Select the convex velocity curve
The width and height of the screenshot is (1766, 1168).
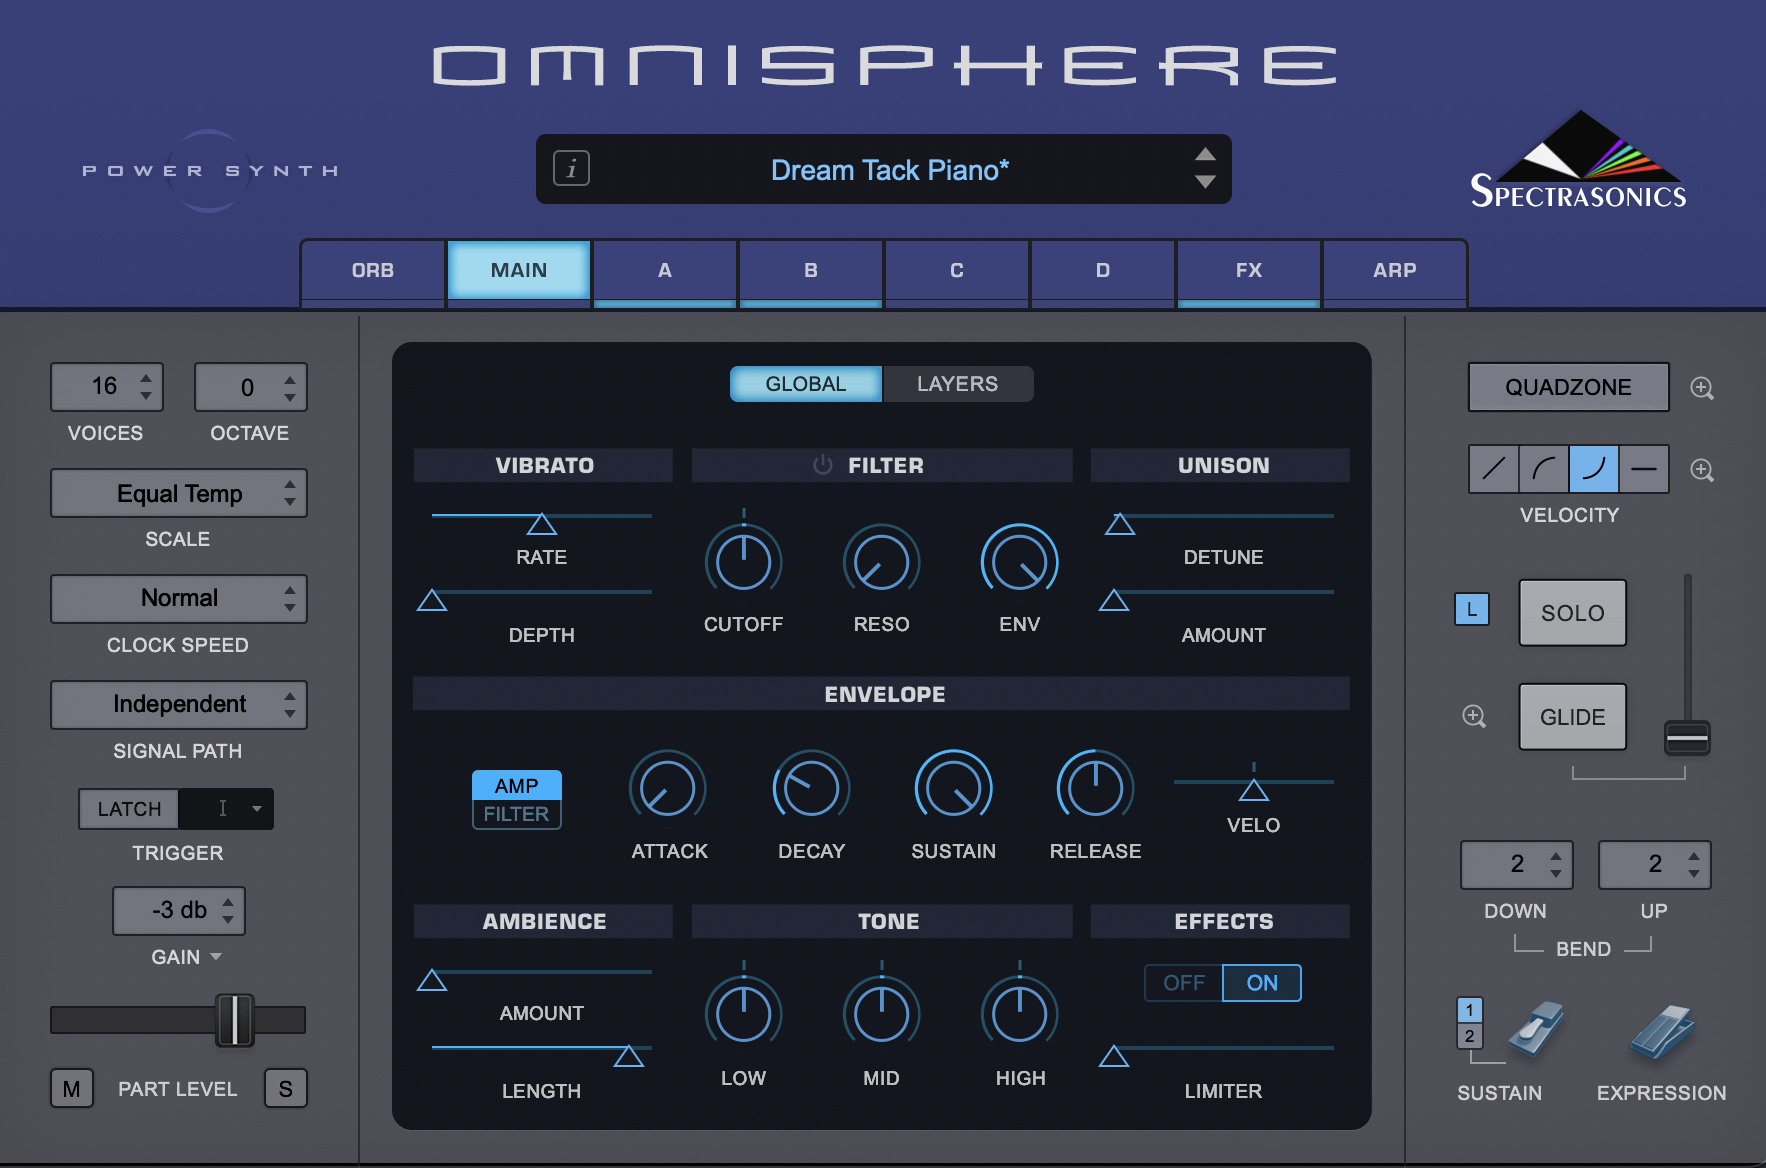(x=1544, y=469)
